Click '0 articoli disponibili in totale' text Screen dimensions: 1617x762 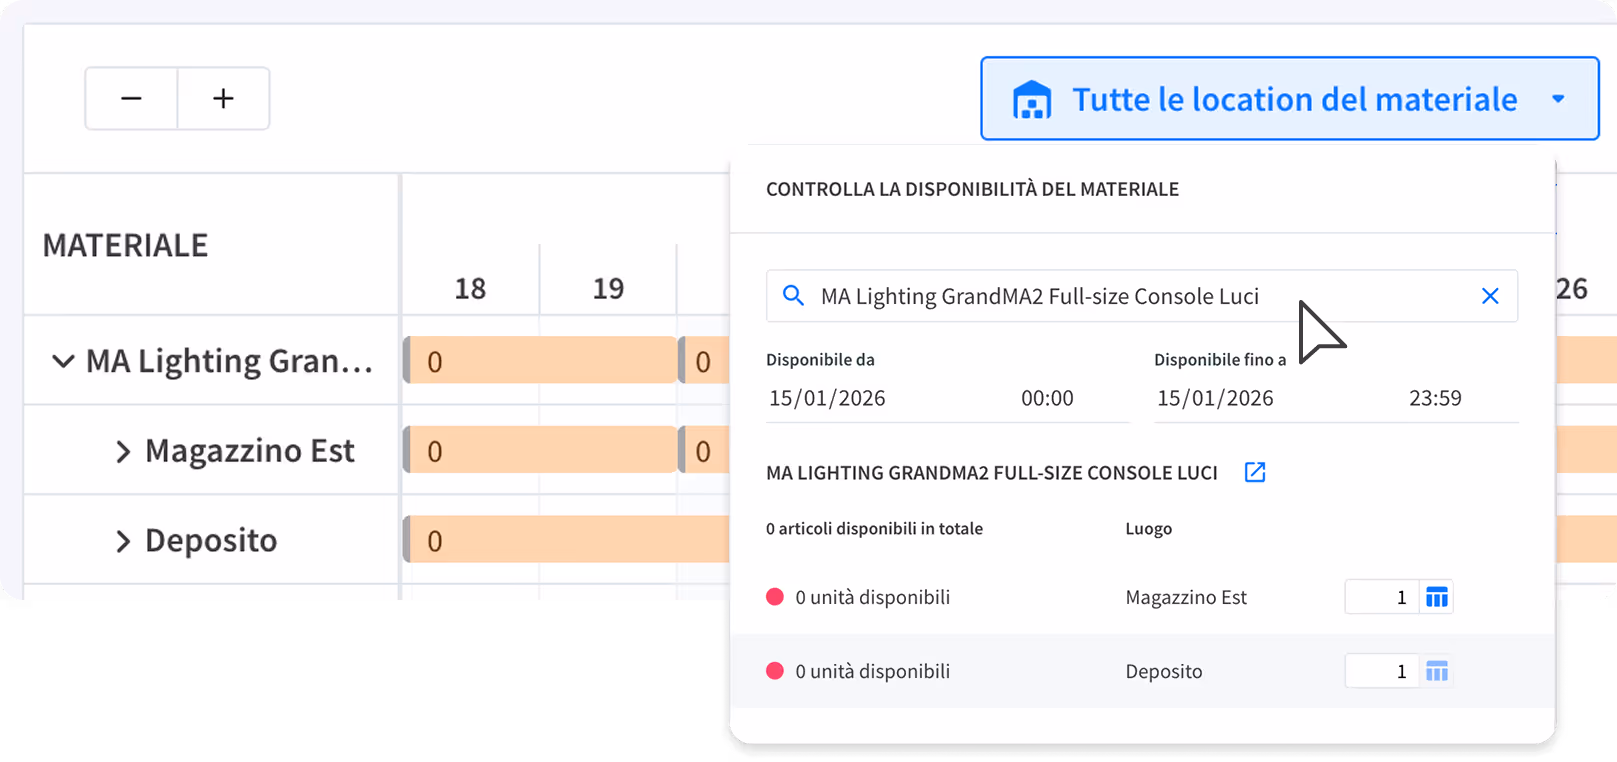[874, 528]
